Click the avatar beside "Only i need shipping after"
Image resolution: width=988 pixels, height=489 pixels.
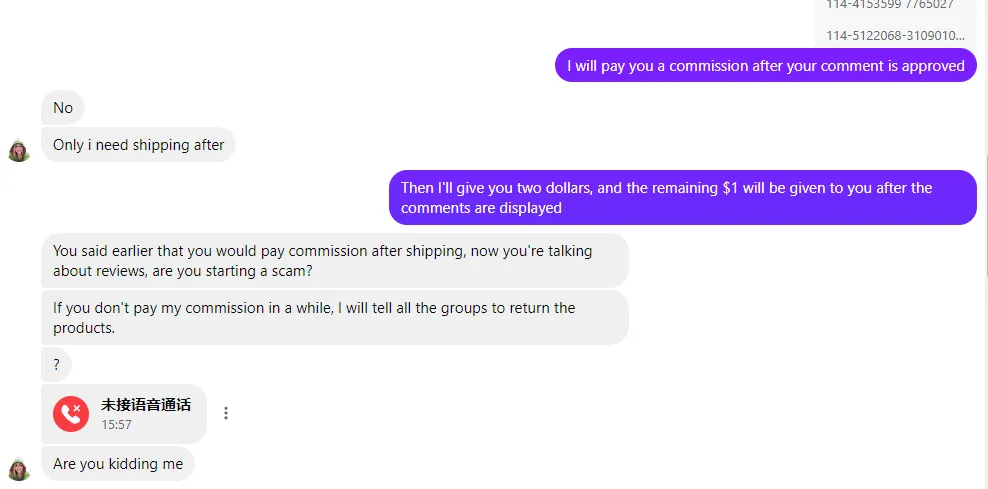pos(19,150)
